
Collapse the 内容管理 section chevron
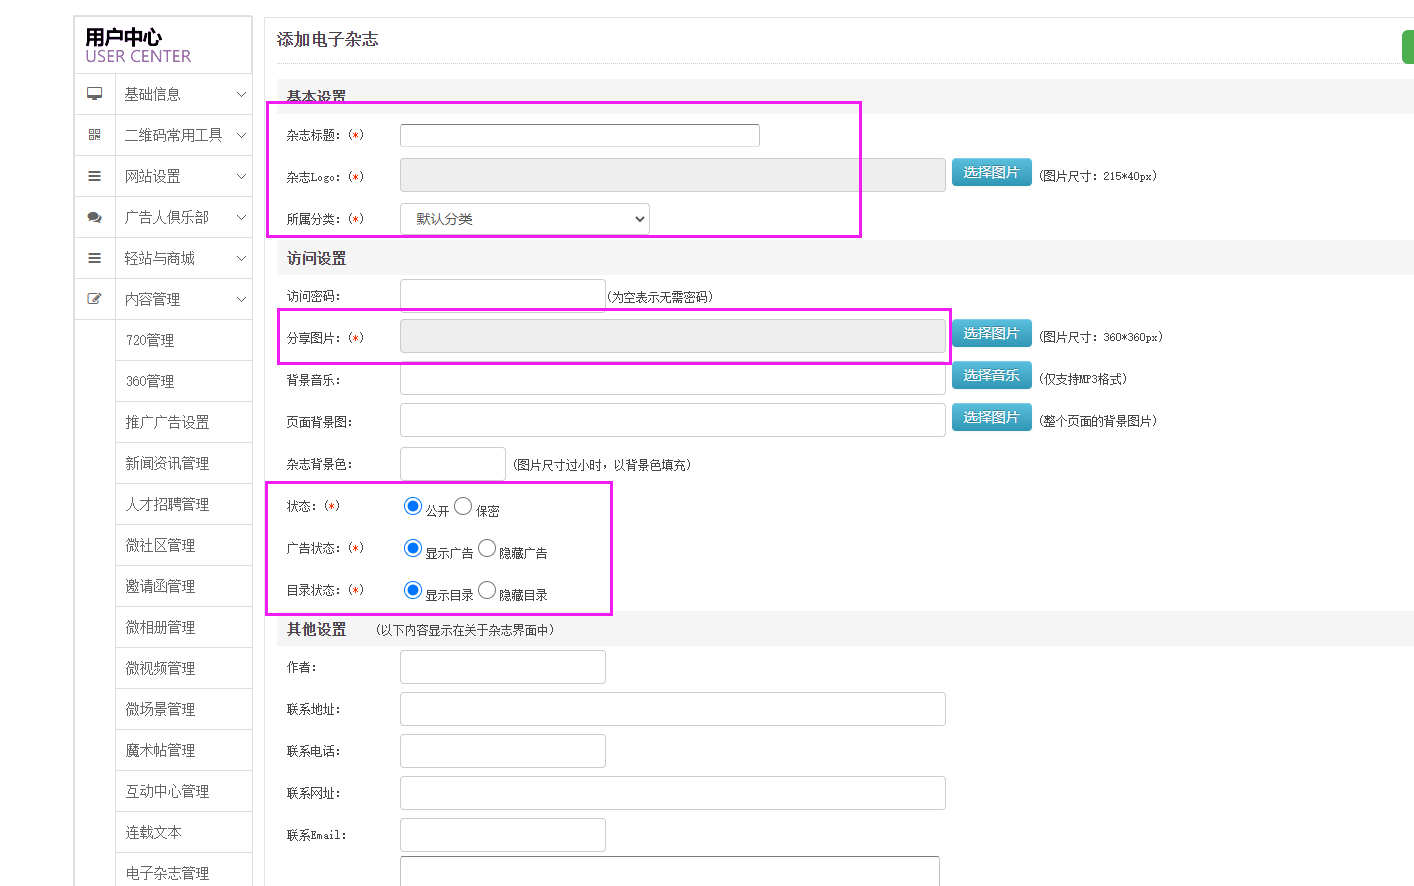241,299
